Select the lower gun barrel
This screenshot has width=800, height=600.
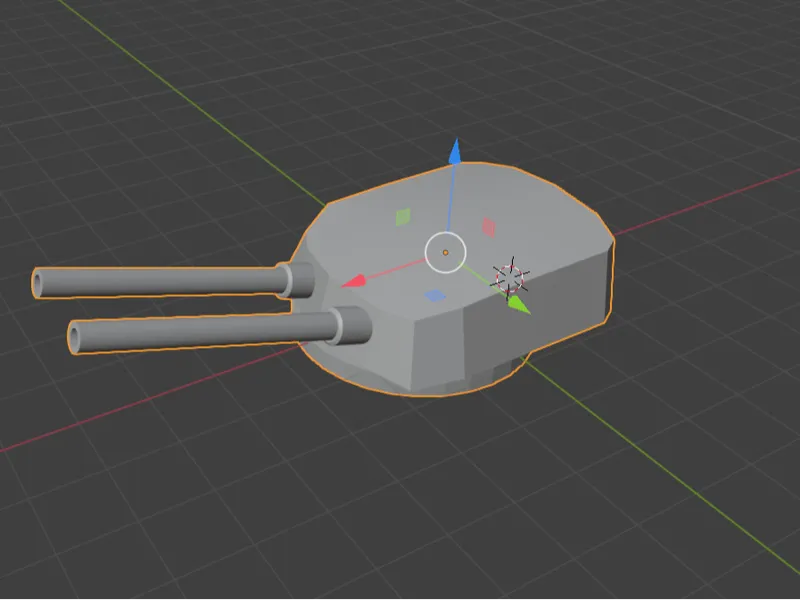pos(204,333)
